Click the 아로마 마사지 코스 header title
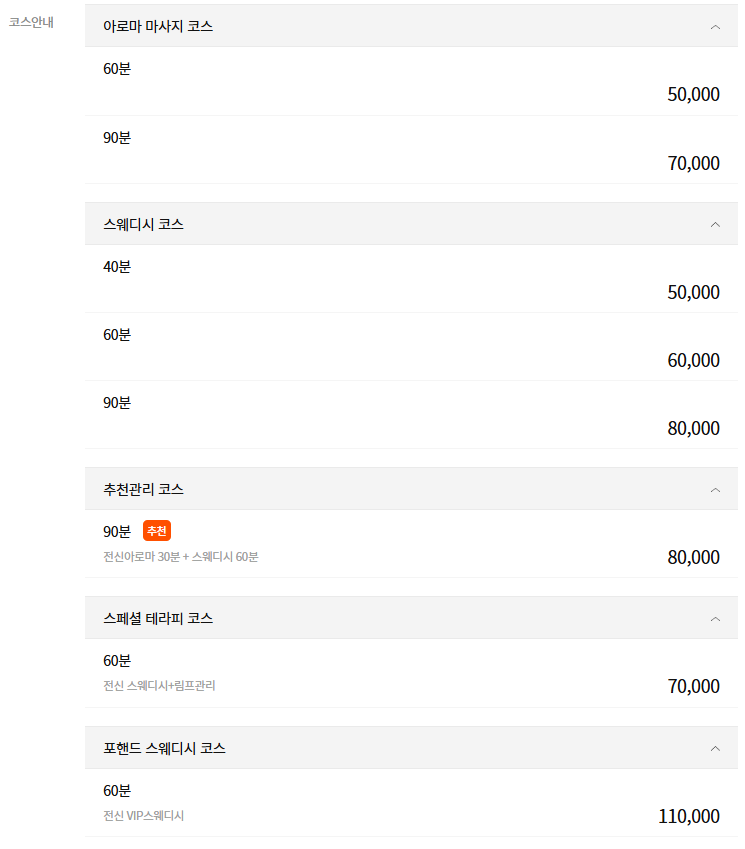Viewport: 745px width, 849px height. pos(158,26)
